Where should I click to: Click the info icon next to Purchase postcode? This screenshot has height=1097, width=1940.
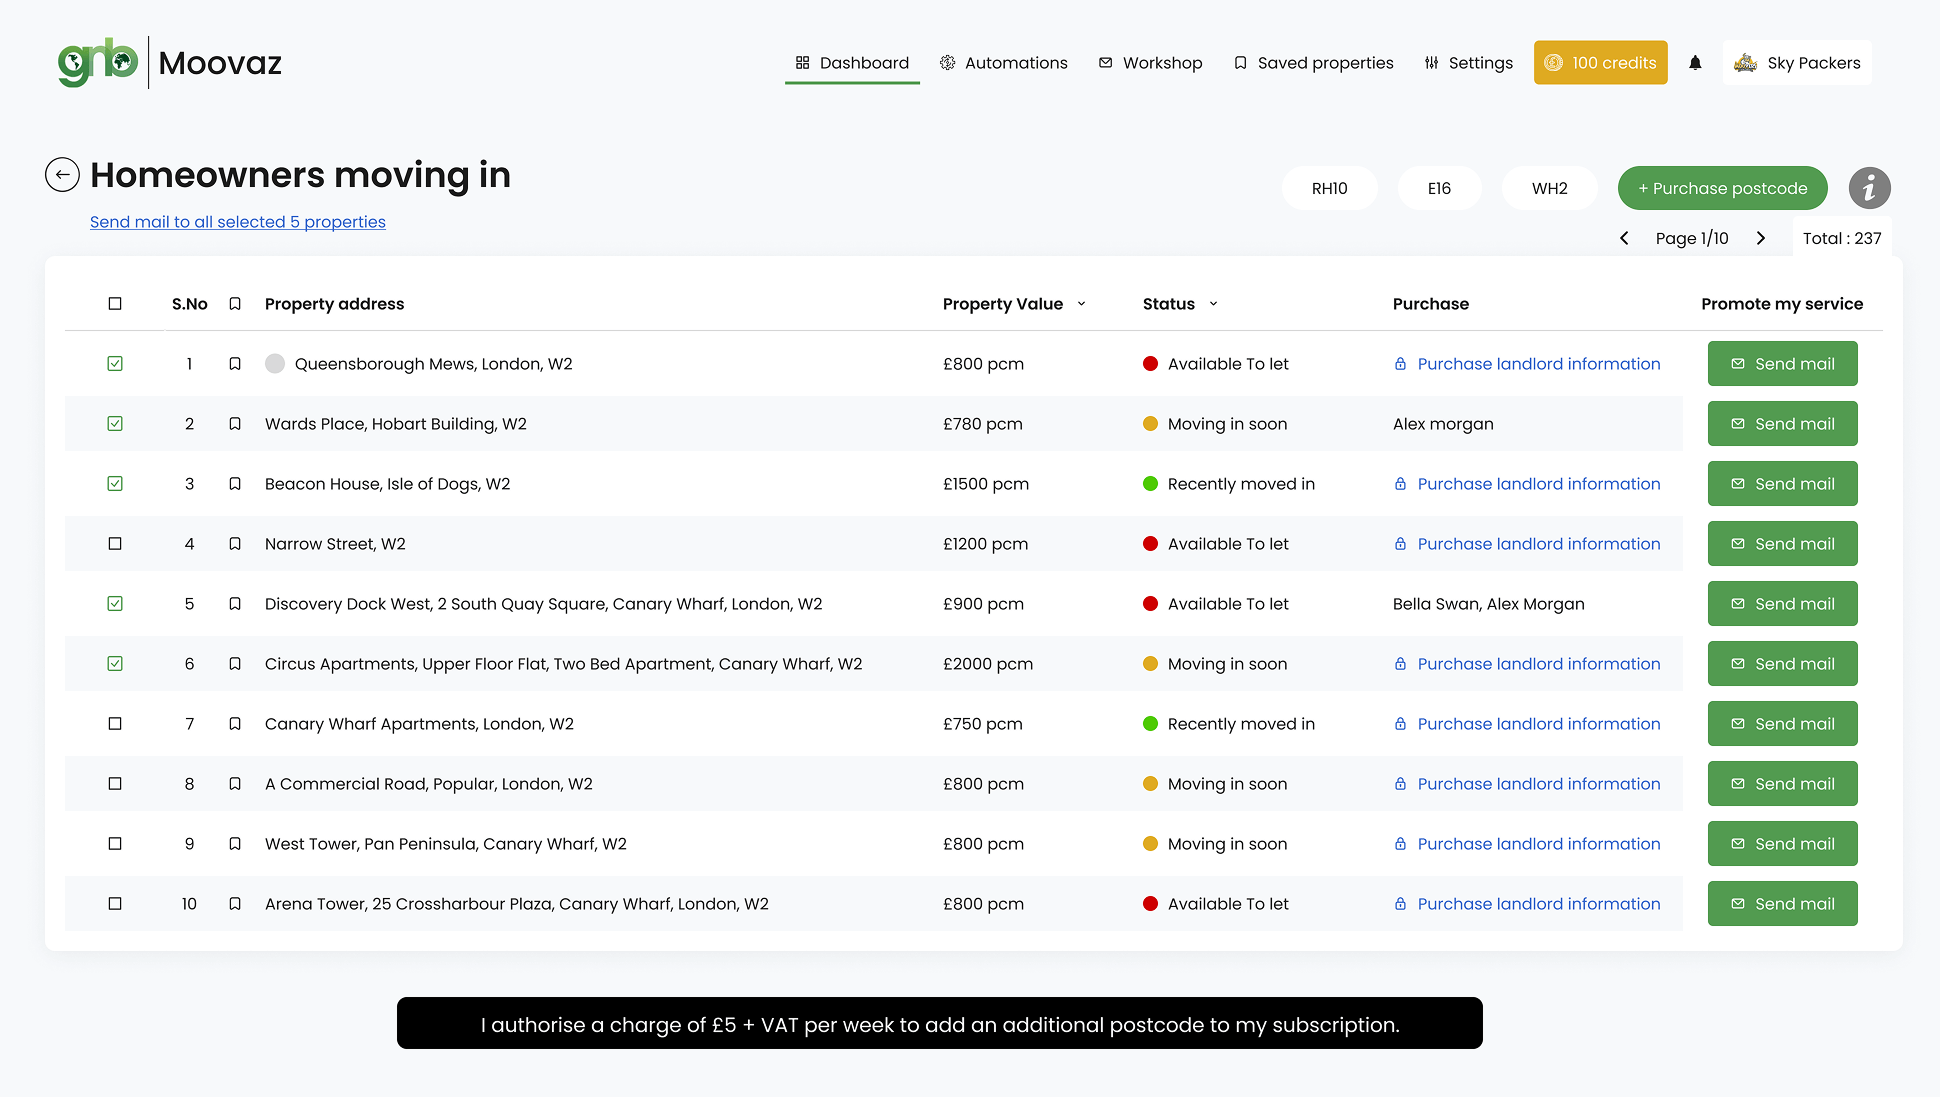(x=1869, y=188)
